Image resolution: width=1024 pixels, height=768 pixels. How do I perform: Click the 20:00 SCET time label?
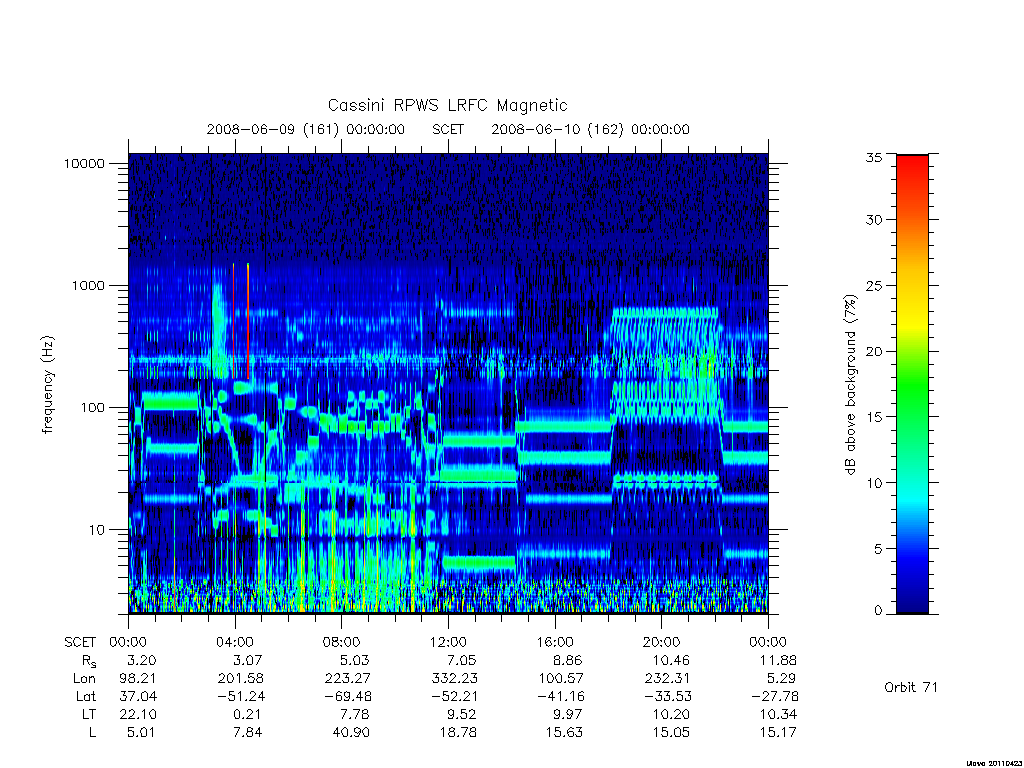click(661, 642)
